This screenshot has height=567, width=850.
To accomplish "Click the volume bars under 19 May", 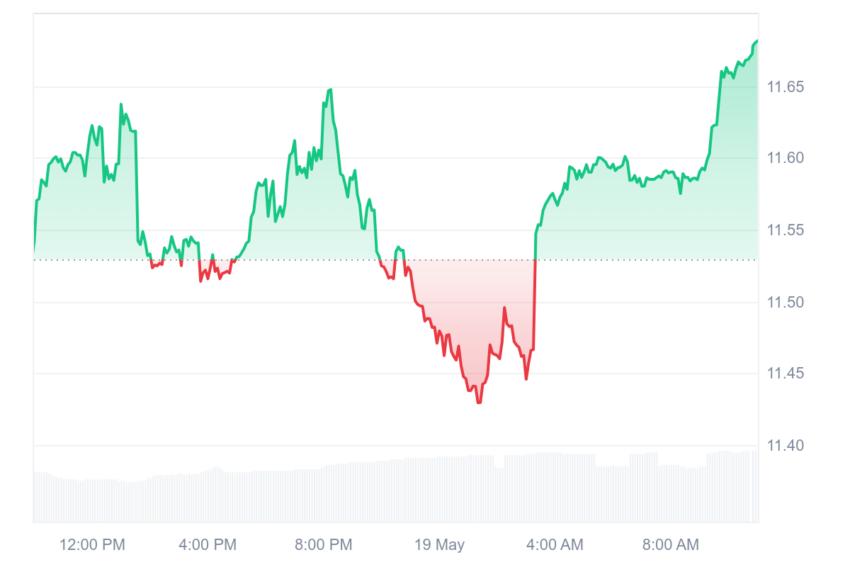I will (440, 489).
